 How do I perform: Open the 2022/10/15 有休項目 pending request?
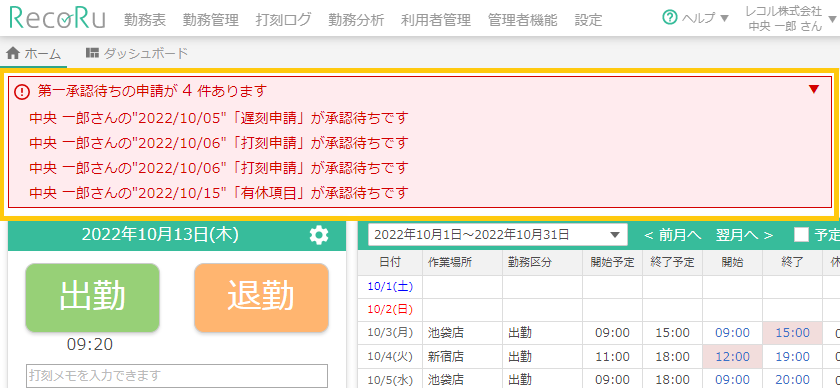(219, 192)
